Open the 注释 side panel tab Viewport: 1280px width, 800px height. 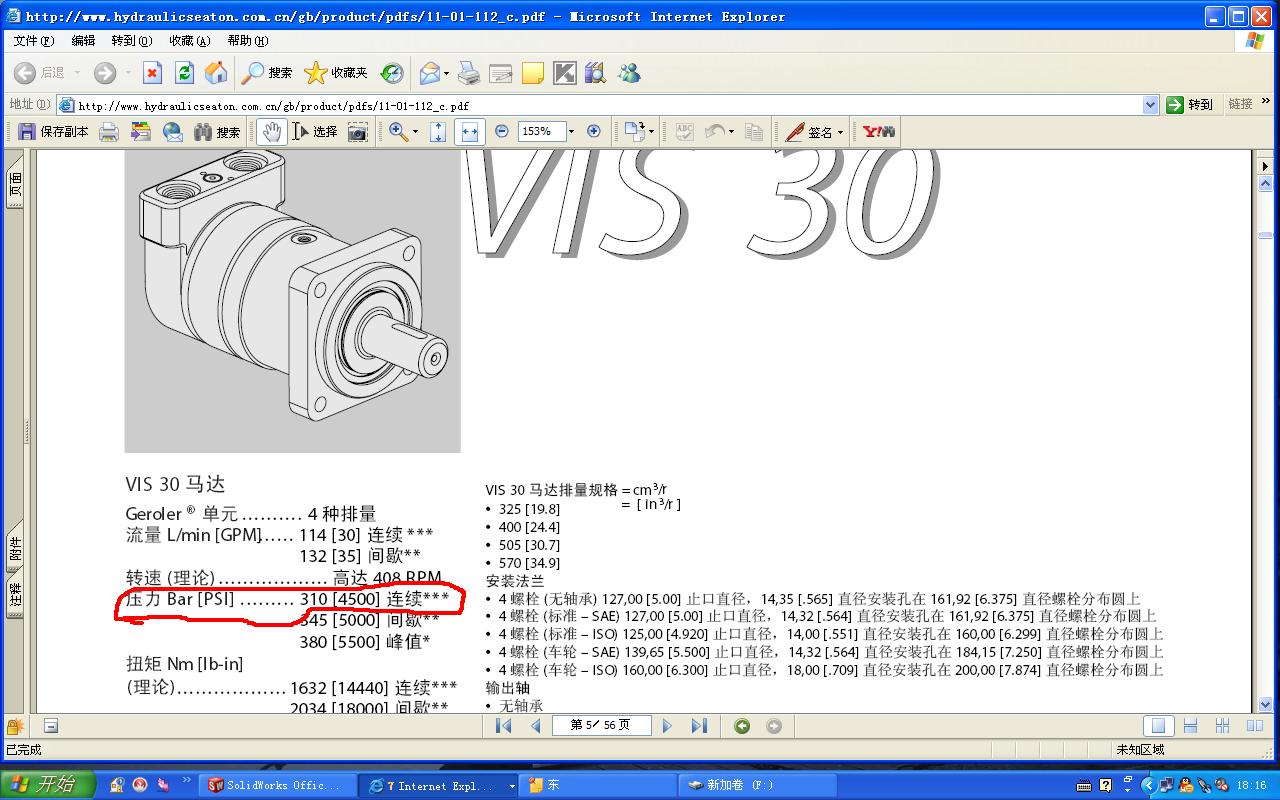pyautogui.click(x=15, y=595)
